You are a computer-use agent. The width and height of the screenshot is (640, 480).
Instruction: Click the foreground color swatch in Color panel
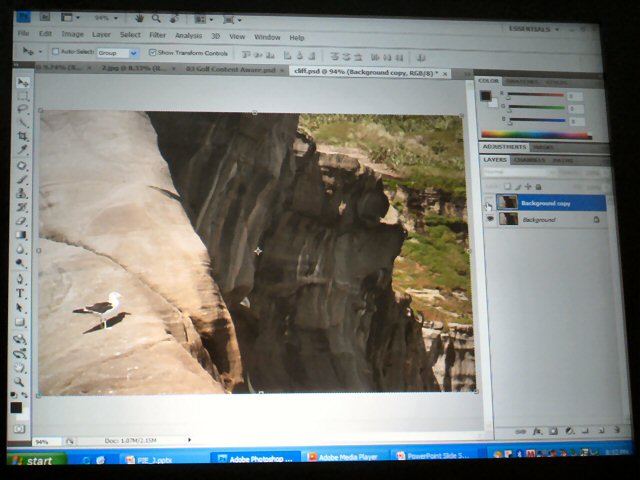(485, 96)
